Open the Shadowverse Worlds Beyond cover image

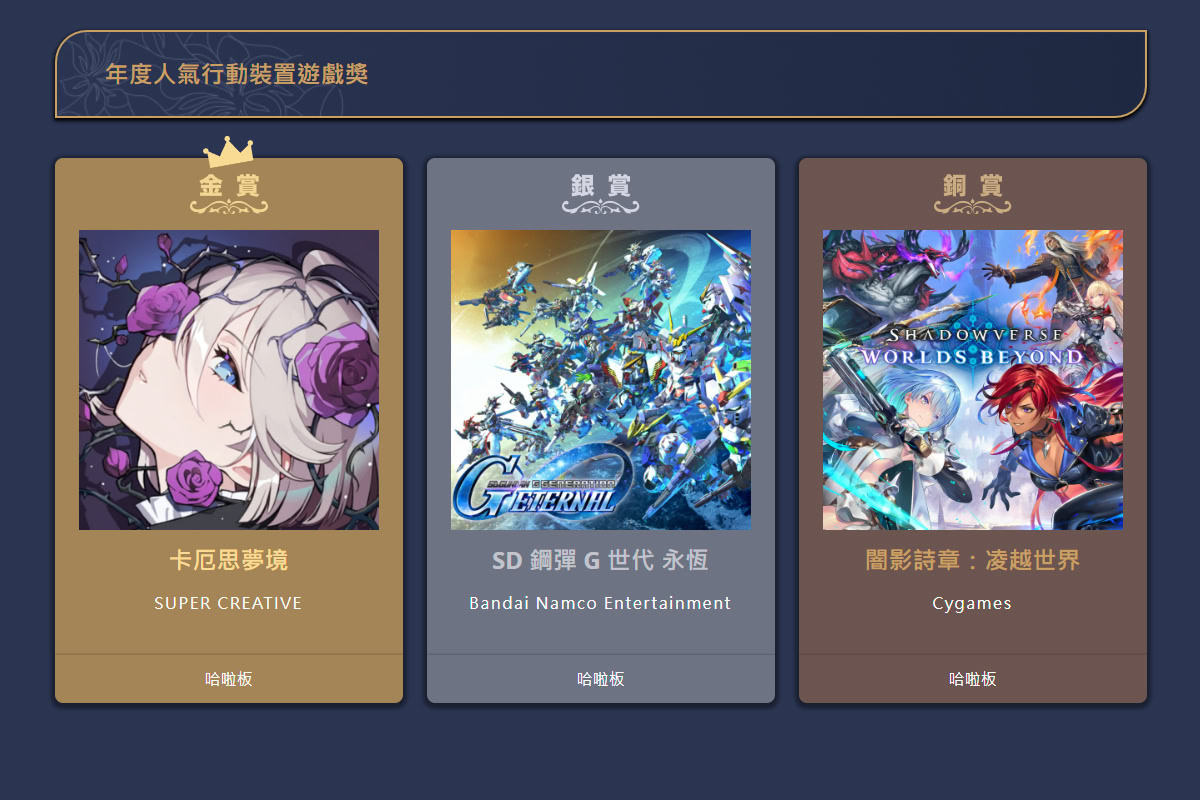pyautogui.click(x=973, y=380)
